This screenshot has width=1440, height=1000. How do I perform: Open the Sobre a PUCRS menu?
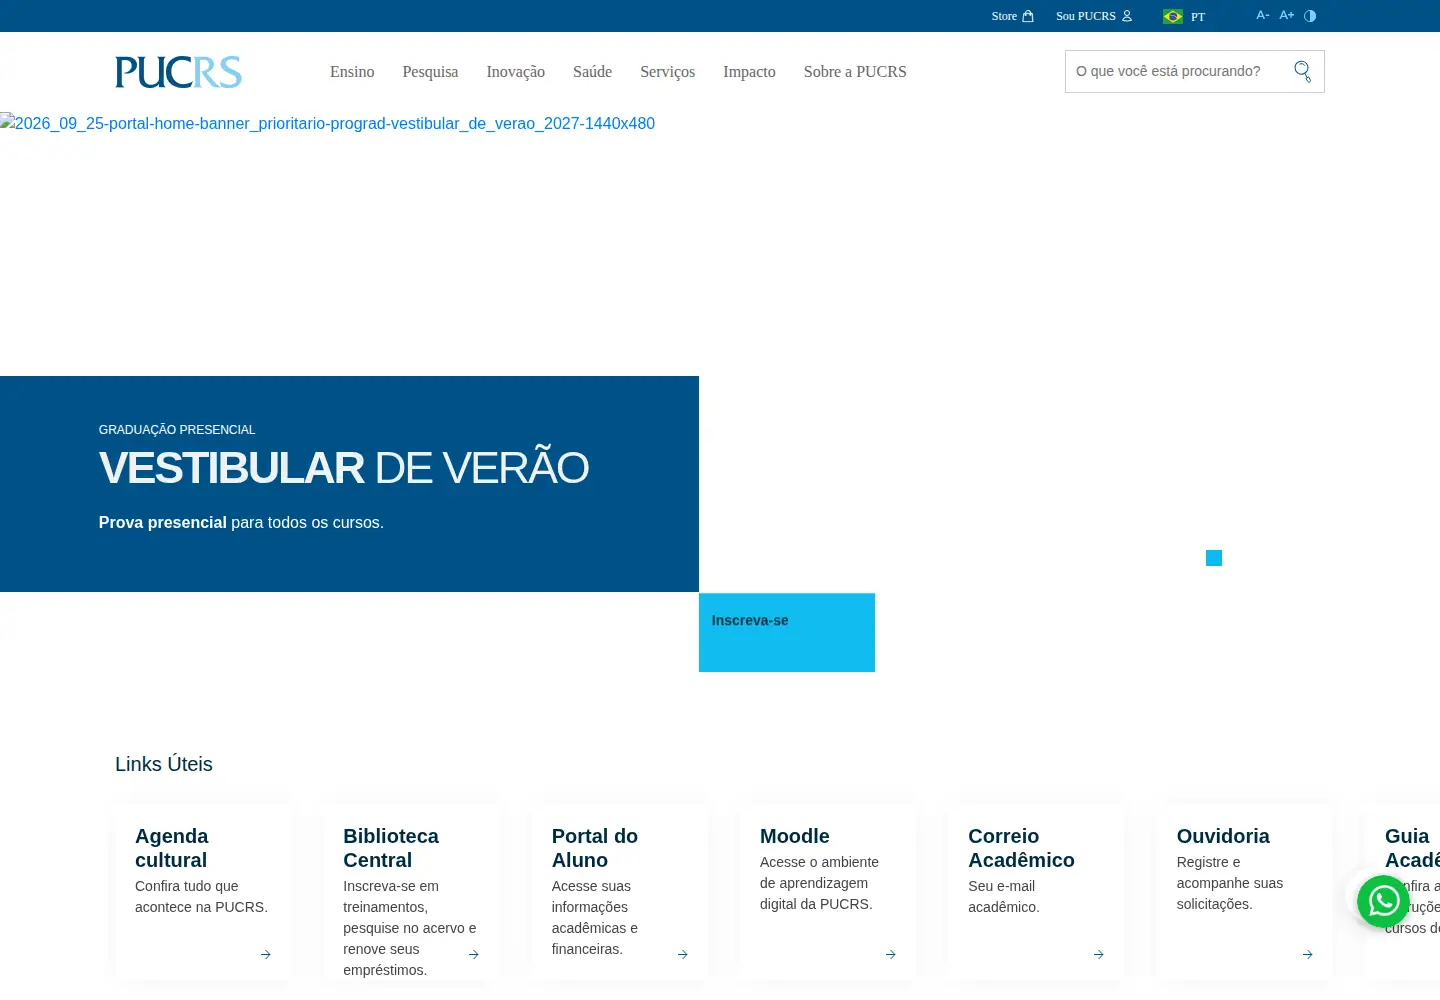(855, 72)
